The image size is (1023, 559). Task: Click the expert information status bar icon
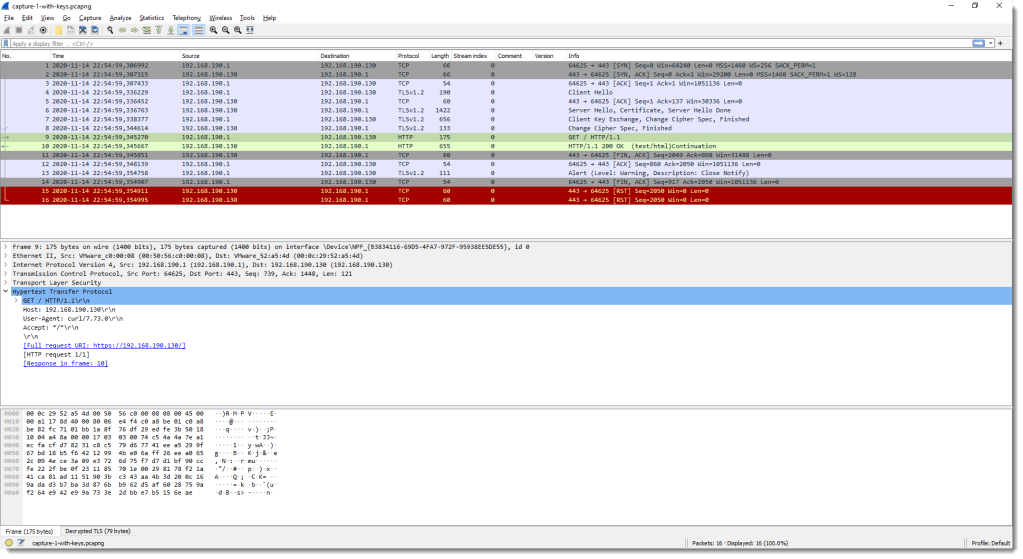tap(9, 543)
